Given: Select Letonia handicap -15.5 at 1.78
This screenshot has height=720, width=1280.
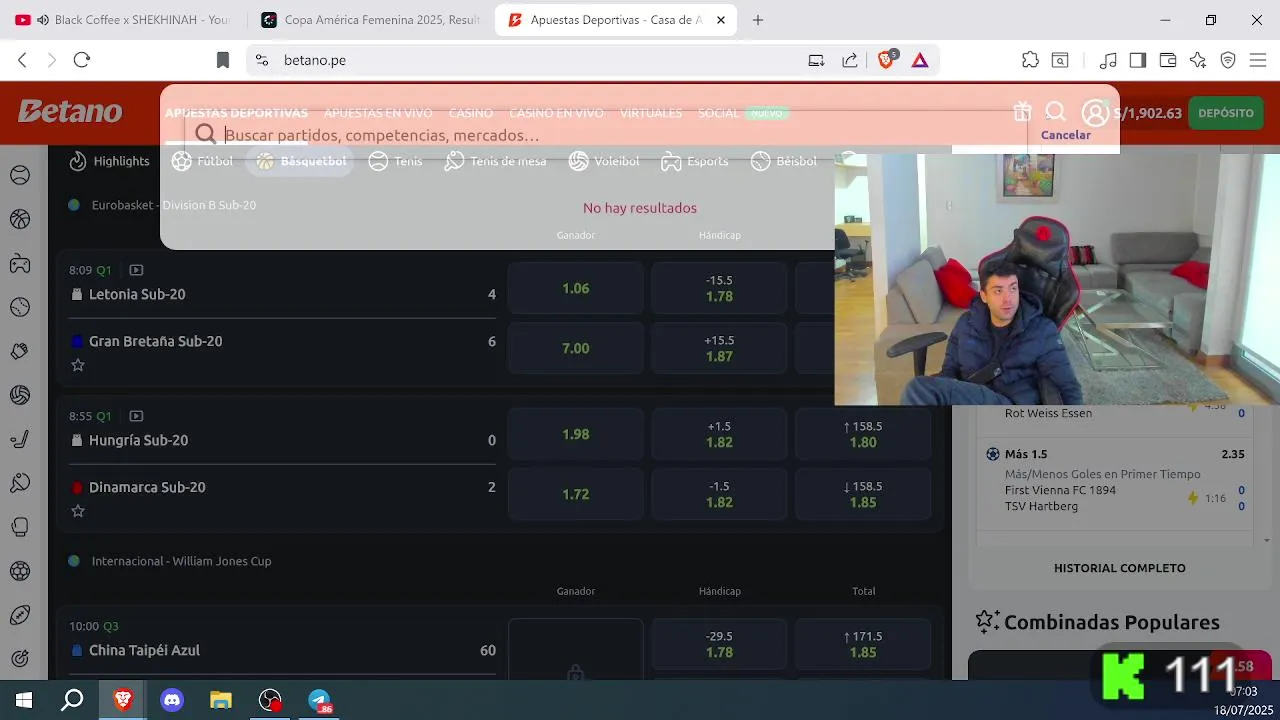Looking at the screenshot, I should click(719, 288).
